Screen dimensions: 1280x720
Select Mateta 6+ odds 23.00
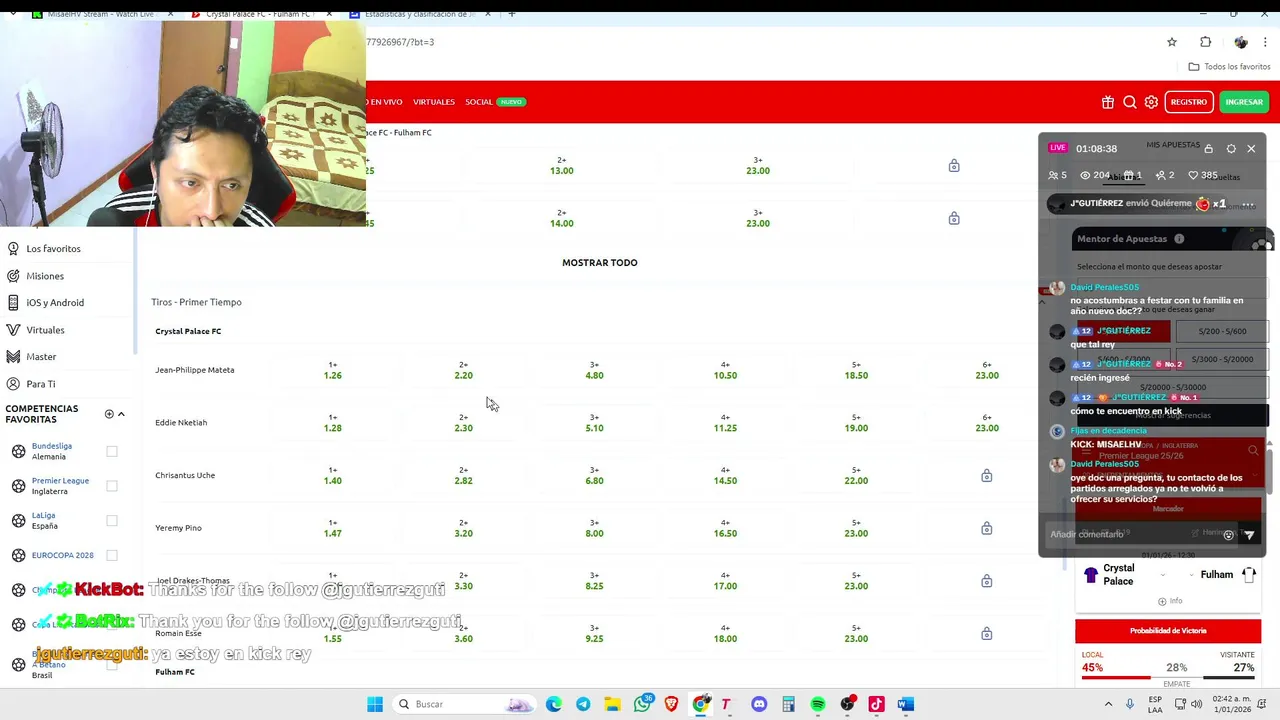(x=987, y=370)
